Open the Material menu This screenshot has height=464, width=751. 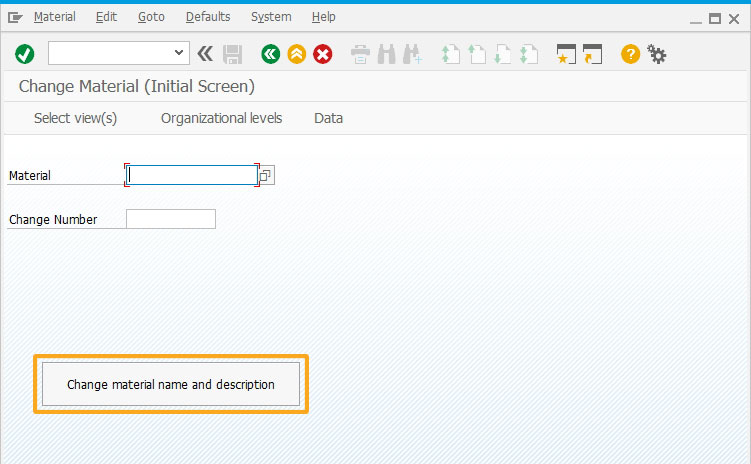coord(55,17)
